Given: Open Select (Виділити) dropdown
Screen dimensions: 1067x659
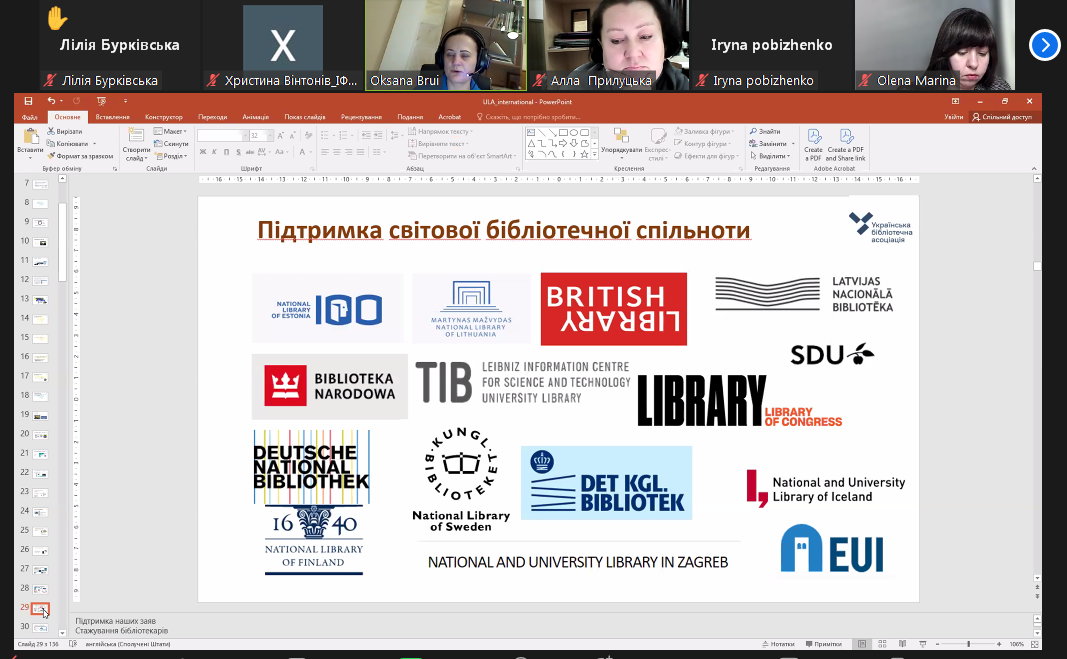Looking at the screenshot, I should 770,156.
